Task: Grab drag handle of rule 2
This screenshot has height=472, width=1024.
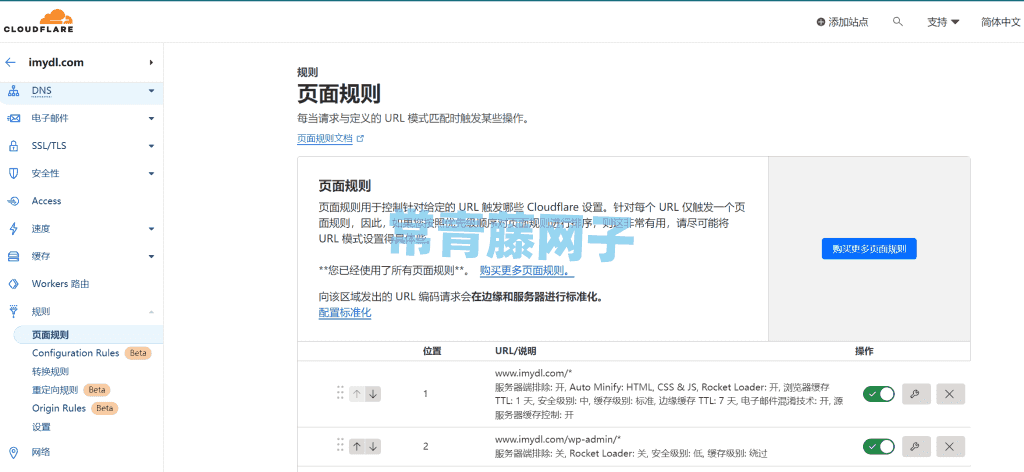Action: 340,445
